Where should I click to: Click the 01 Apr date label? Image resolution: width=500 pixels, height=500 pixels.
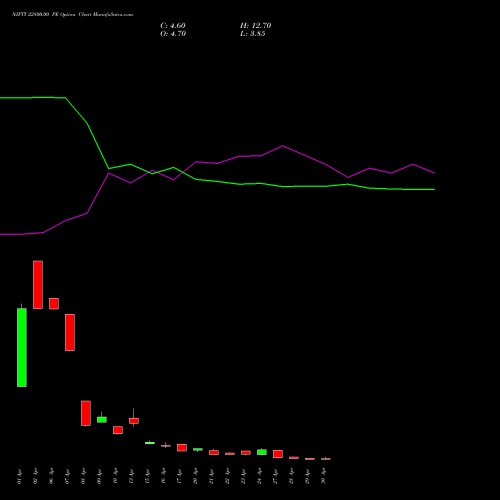point(19,476)
